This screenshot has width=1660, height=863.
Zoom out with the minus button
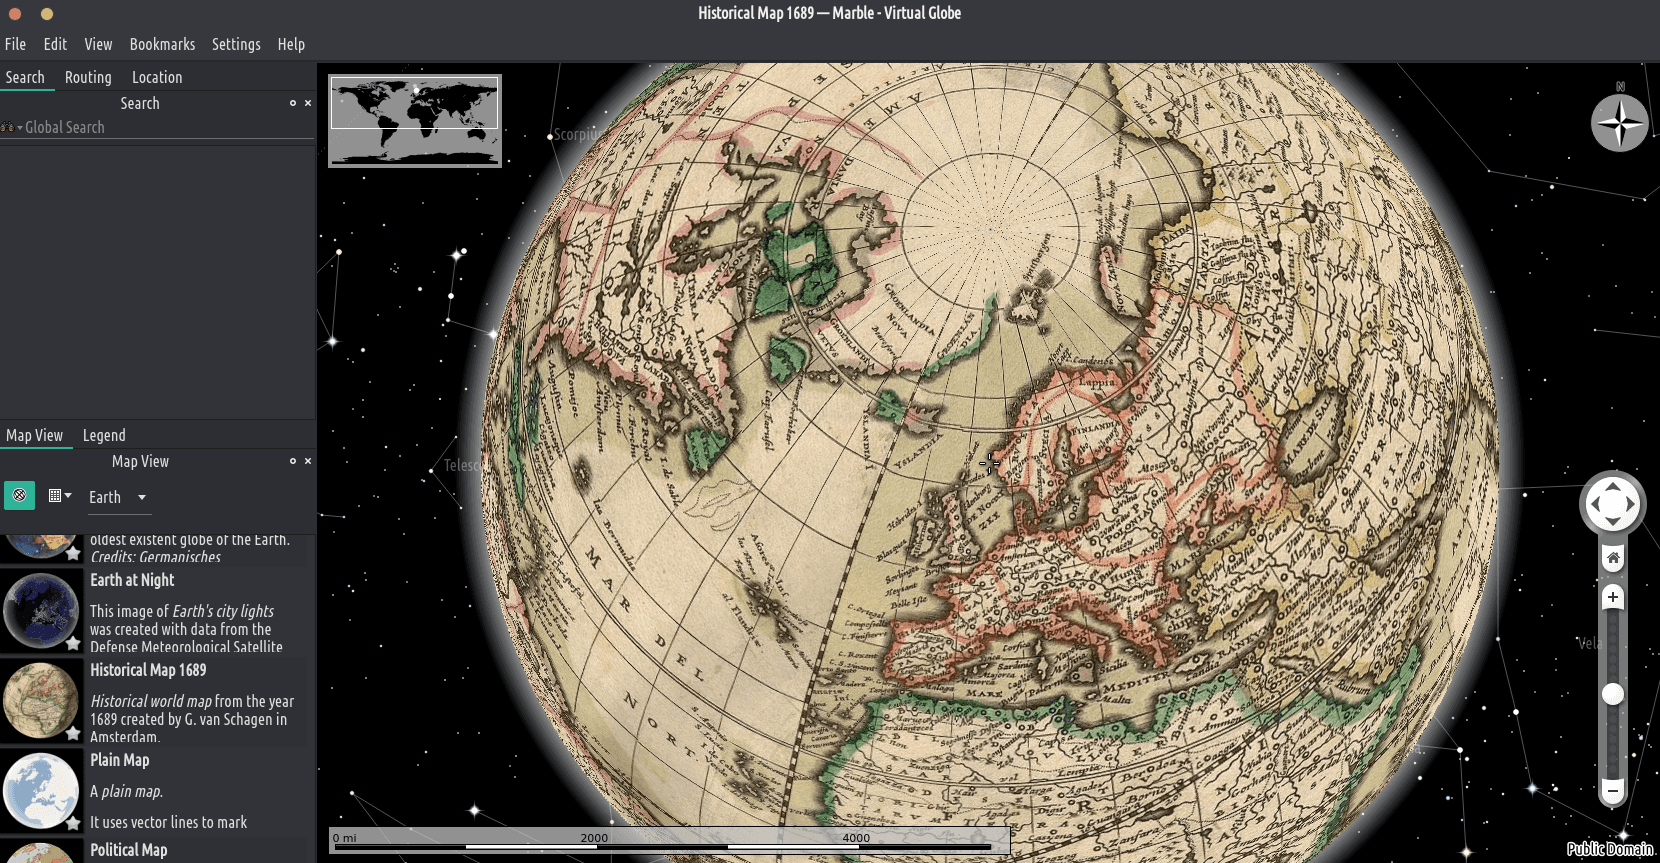tap(1612, 790)
